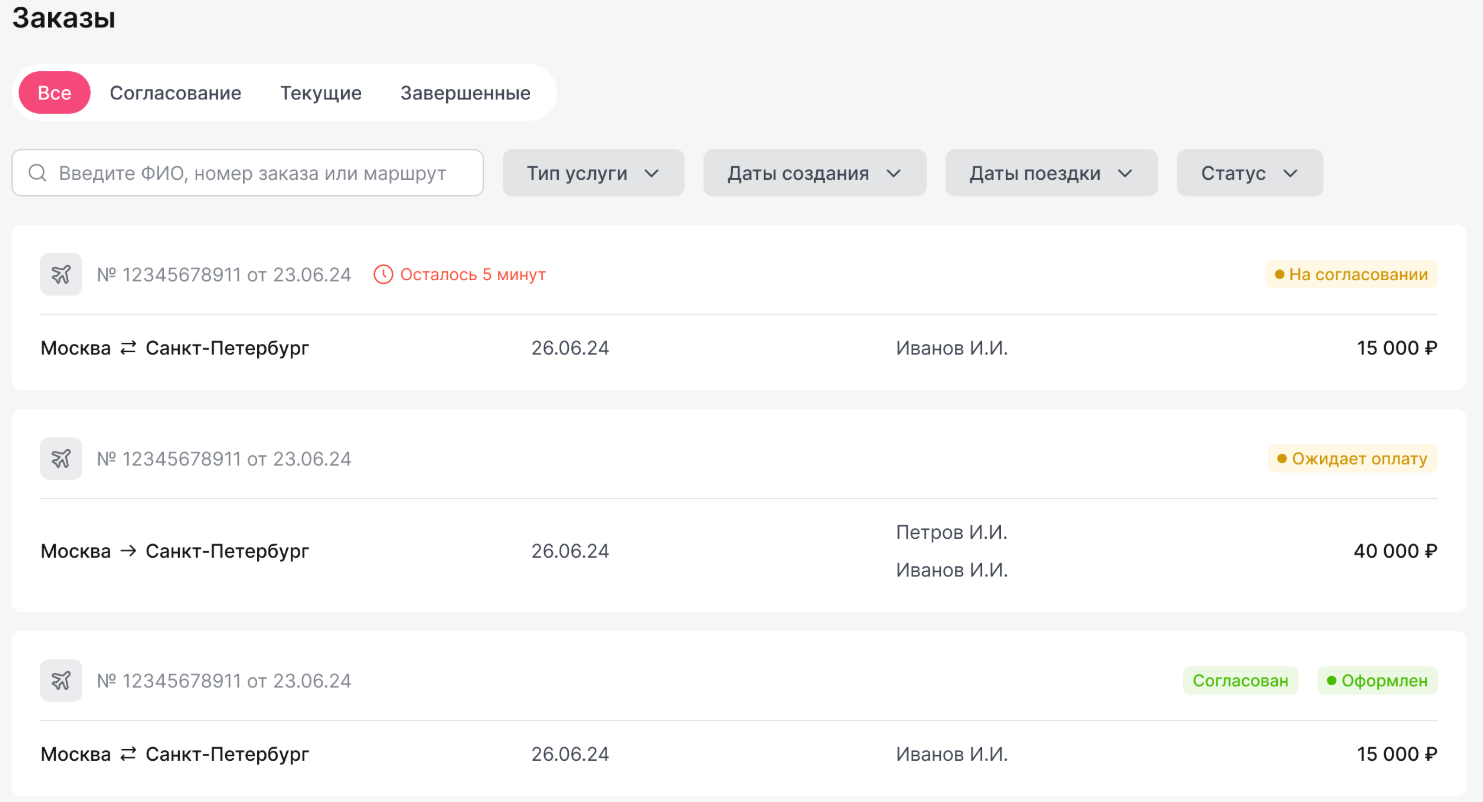Open the 'Даты создания' dropdown filter
Screen dimensions: 1483x802
pyautogui.click(x=814, y=173)
